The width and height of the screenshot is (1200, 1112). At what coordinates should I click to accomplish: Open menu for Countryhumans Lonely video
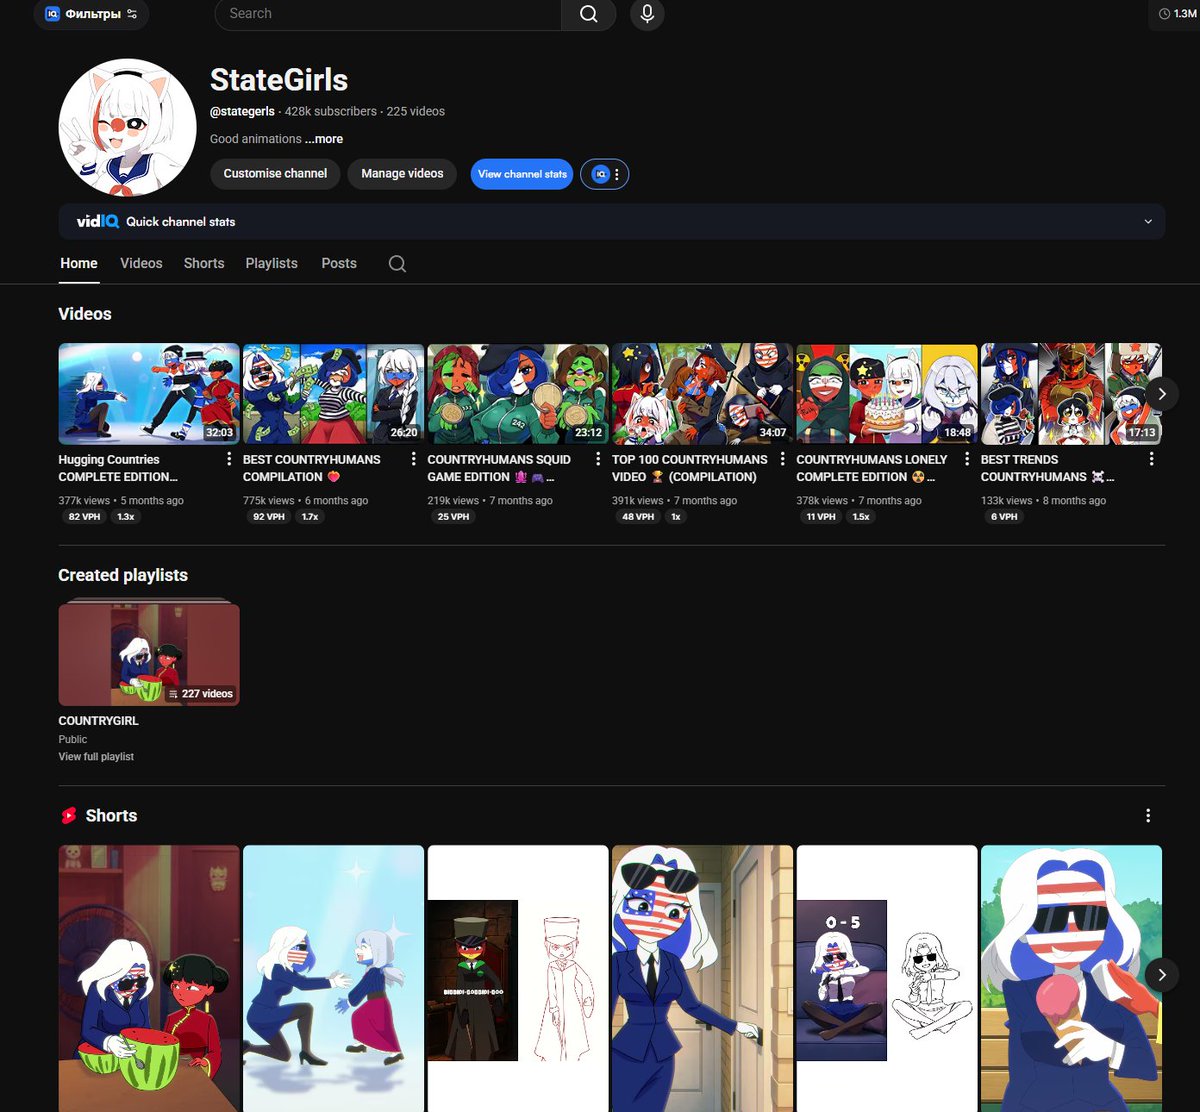tap(967, 459)
